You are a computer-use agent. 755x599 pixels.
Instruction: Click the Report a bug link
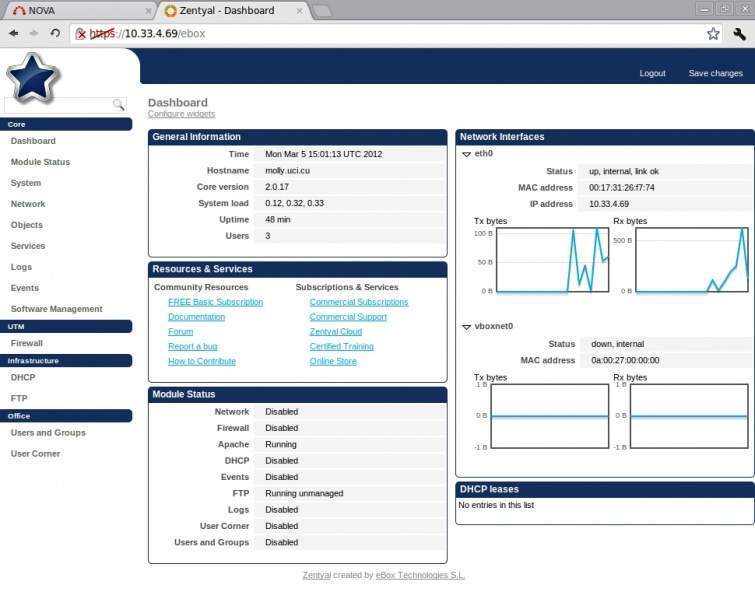(x=193, y=347)
